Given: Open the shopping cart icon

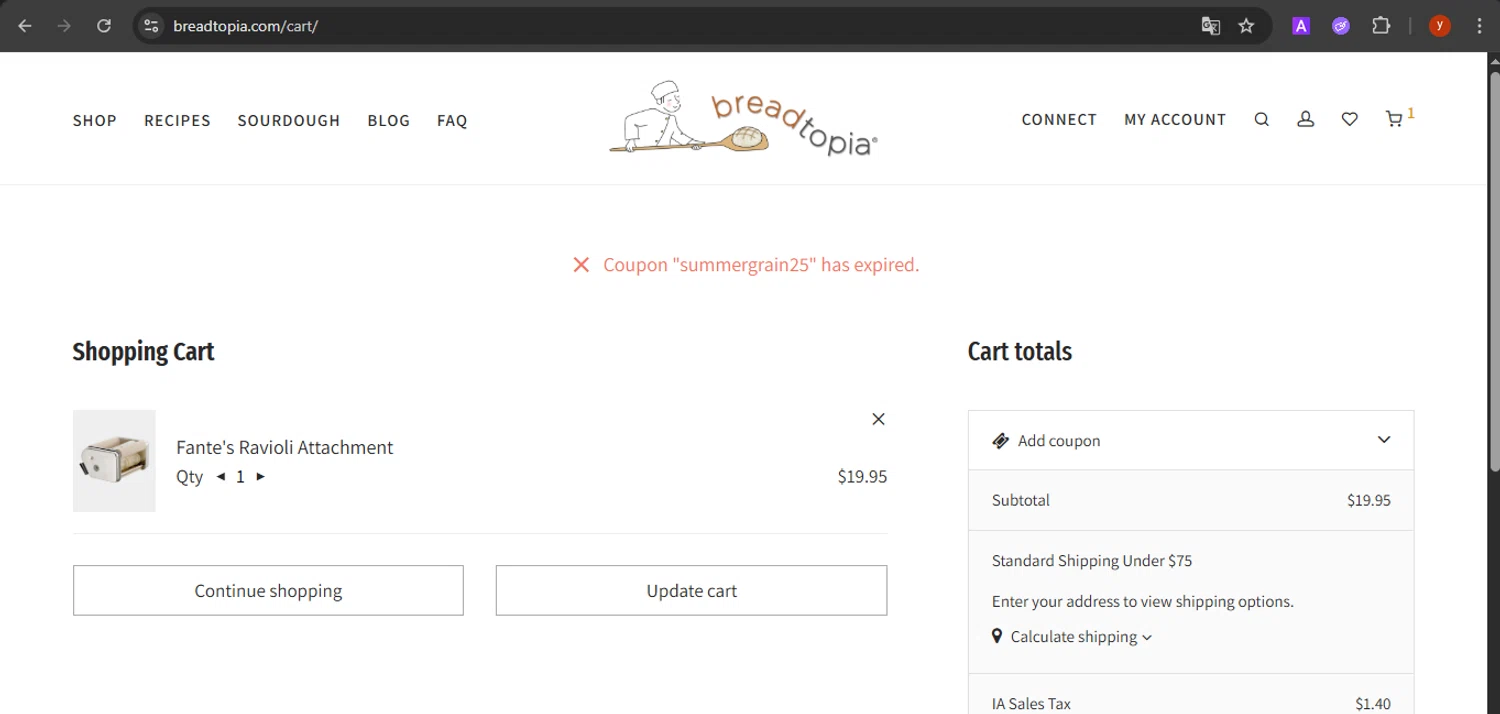Looking at the screenshot, I should tap(1394, 119).
